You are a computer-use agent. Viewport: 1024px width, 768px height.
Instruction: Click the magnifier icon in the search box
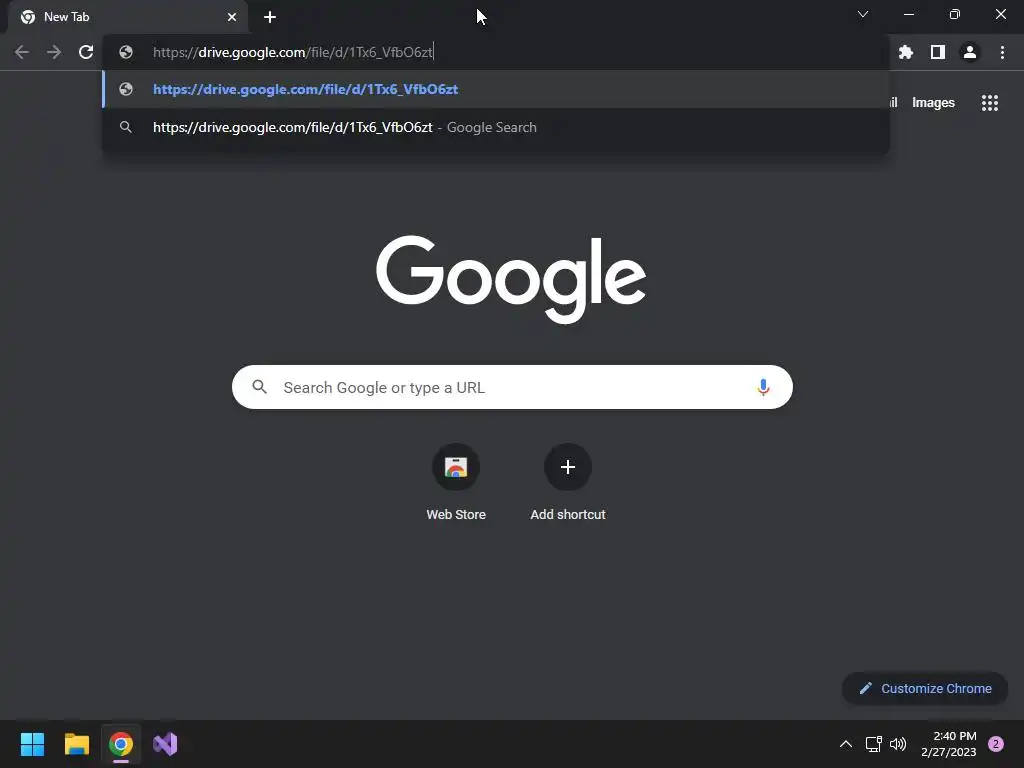(259, 387)
